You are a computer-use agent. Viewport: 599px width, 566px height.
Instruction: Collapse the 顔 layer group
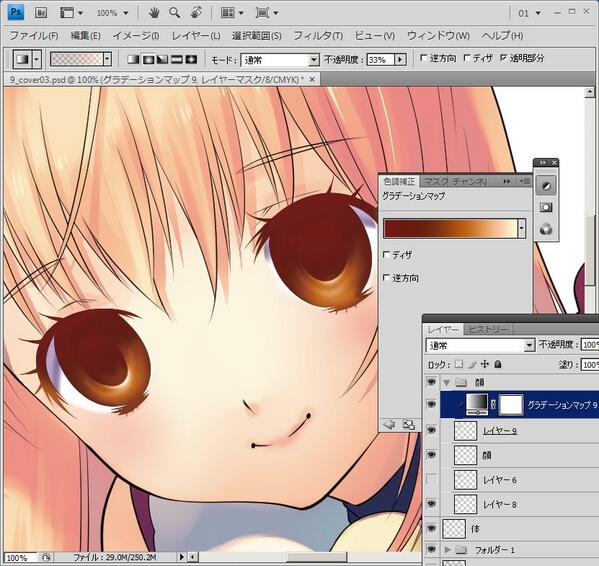point(446,382)
